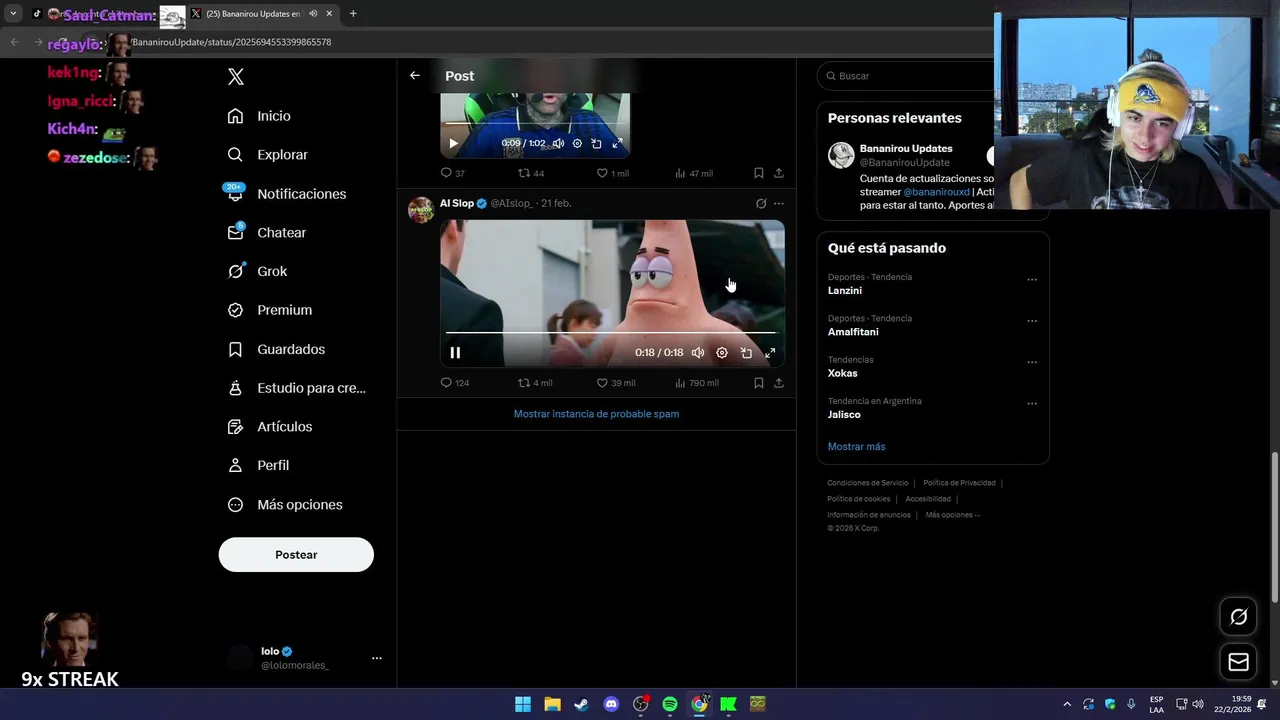Open floating Grok button at bottom right

click(1238, 617)
